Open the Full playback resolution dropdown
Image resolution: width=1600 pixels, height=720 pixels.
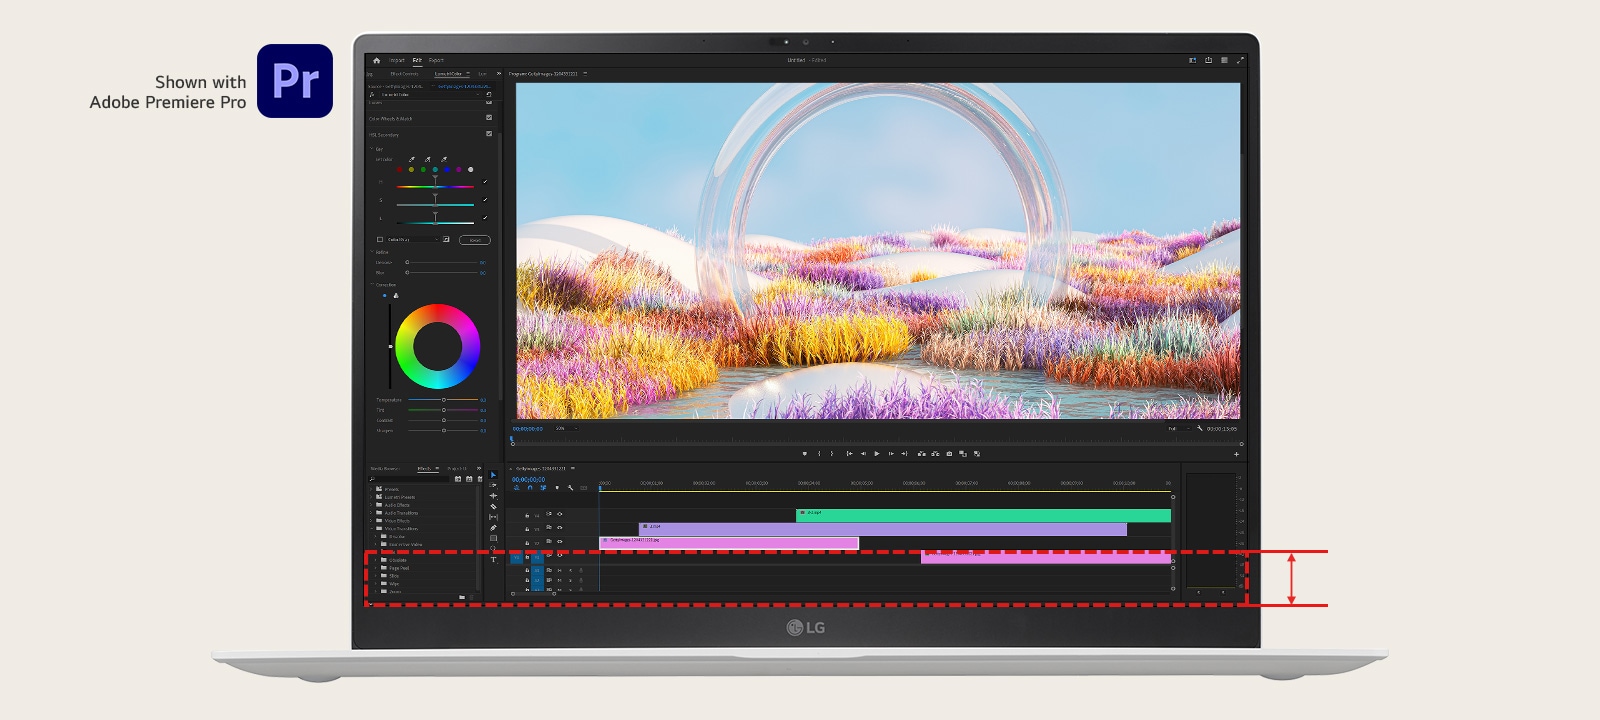1180,428
